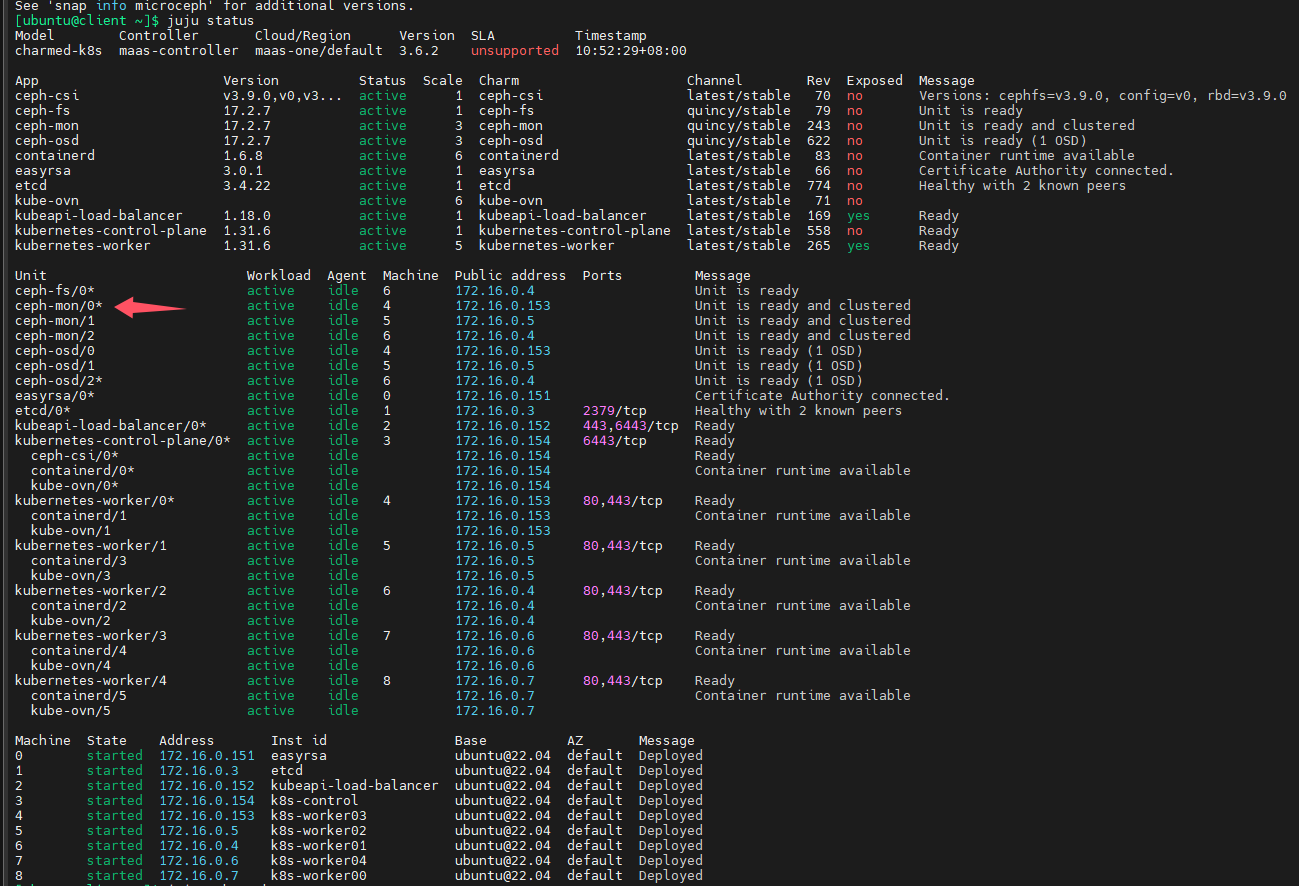Select the etcd version '3.4.22'
Image resolution: width=1299 pixels, height=886 pixels.
point(247,186)
